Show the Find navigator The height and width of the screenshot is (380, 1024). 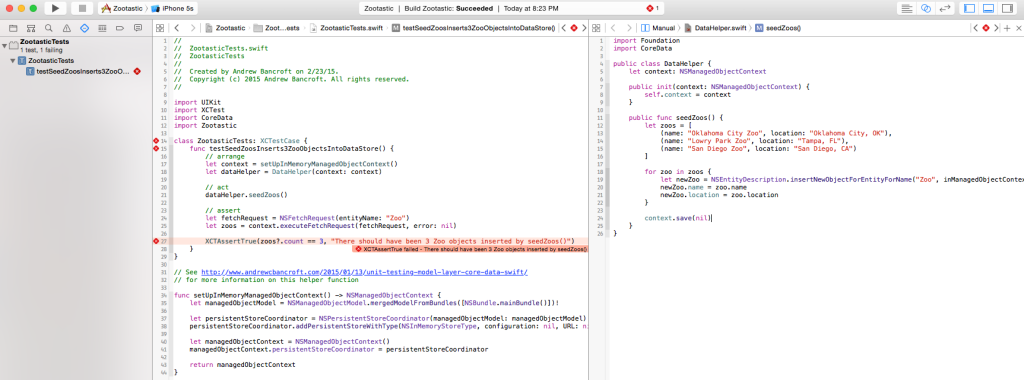click(x=48, y=28)
